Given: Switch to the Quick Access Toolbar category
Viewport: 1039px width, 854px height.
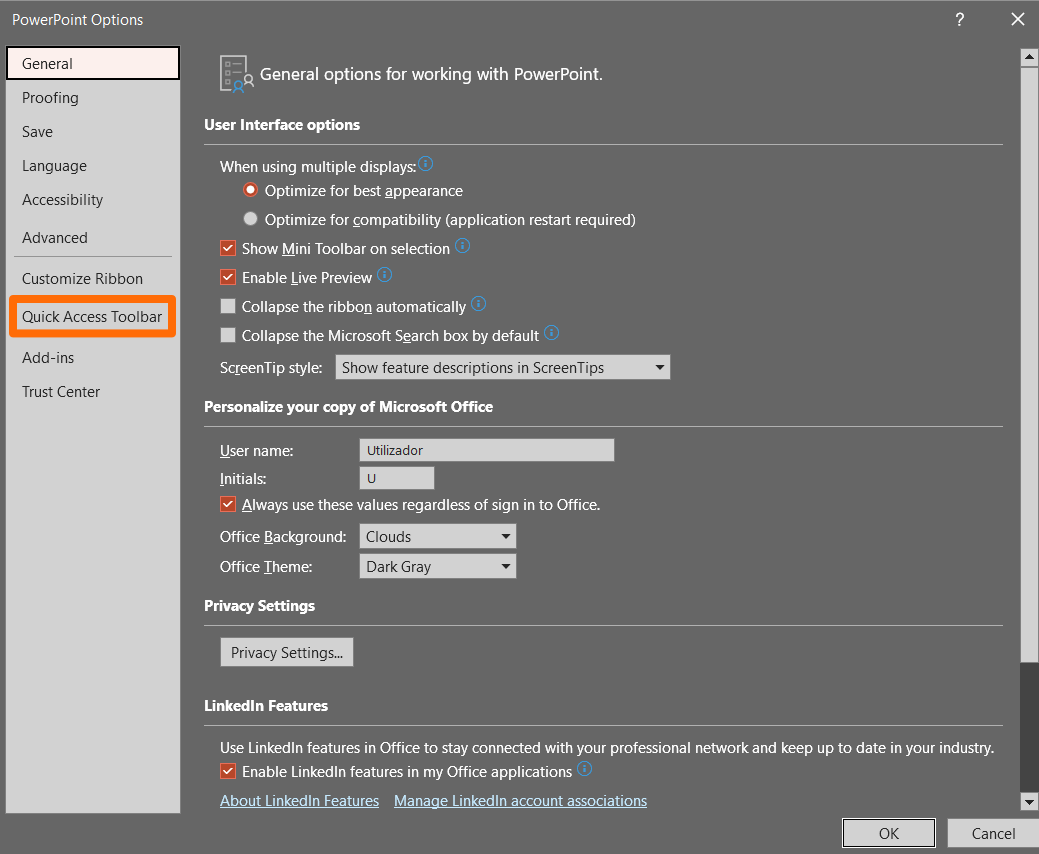Looking at the screenshot, I should coord(92,317).
